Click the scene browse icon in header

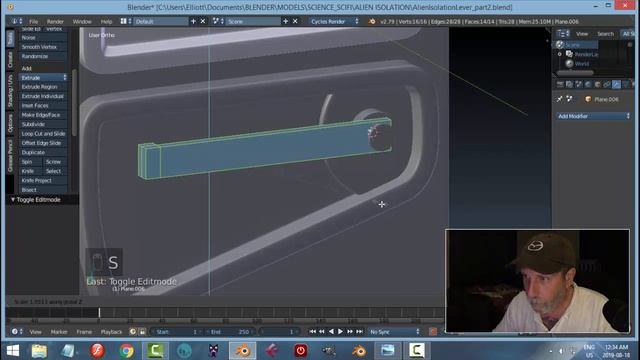218,21
